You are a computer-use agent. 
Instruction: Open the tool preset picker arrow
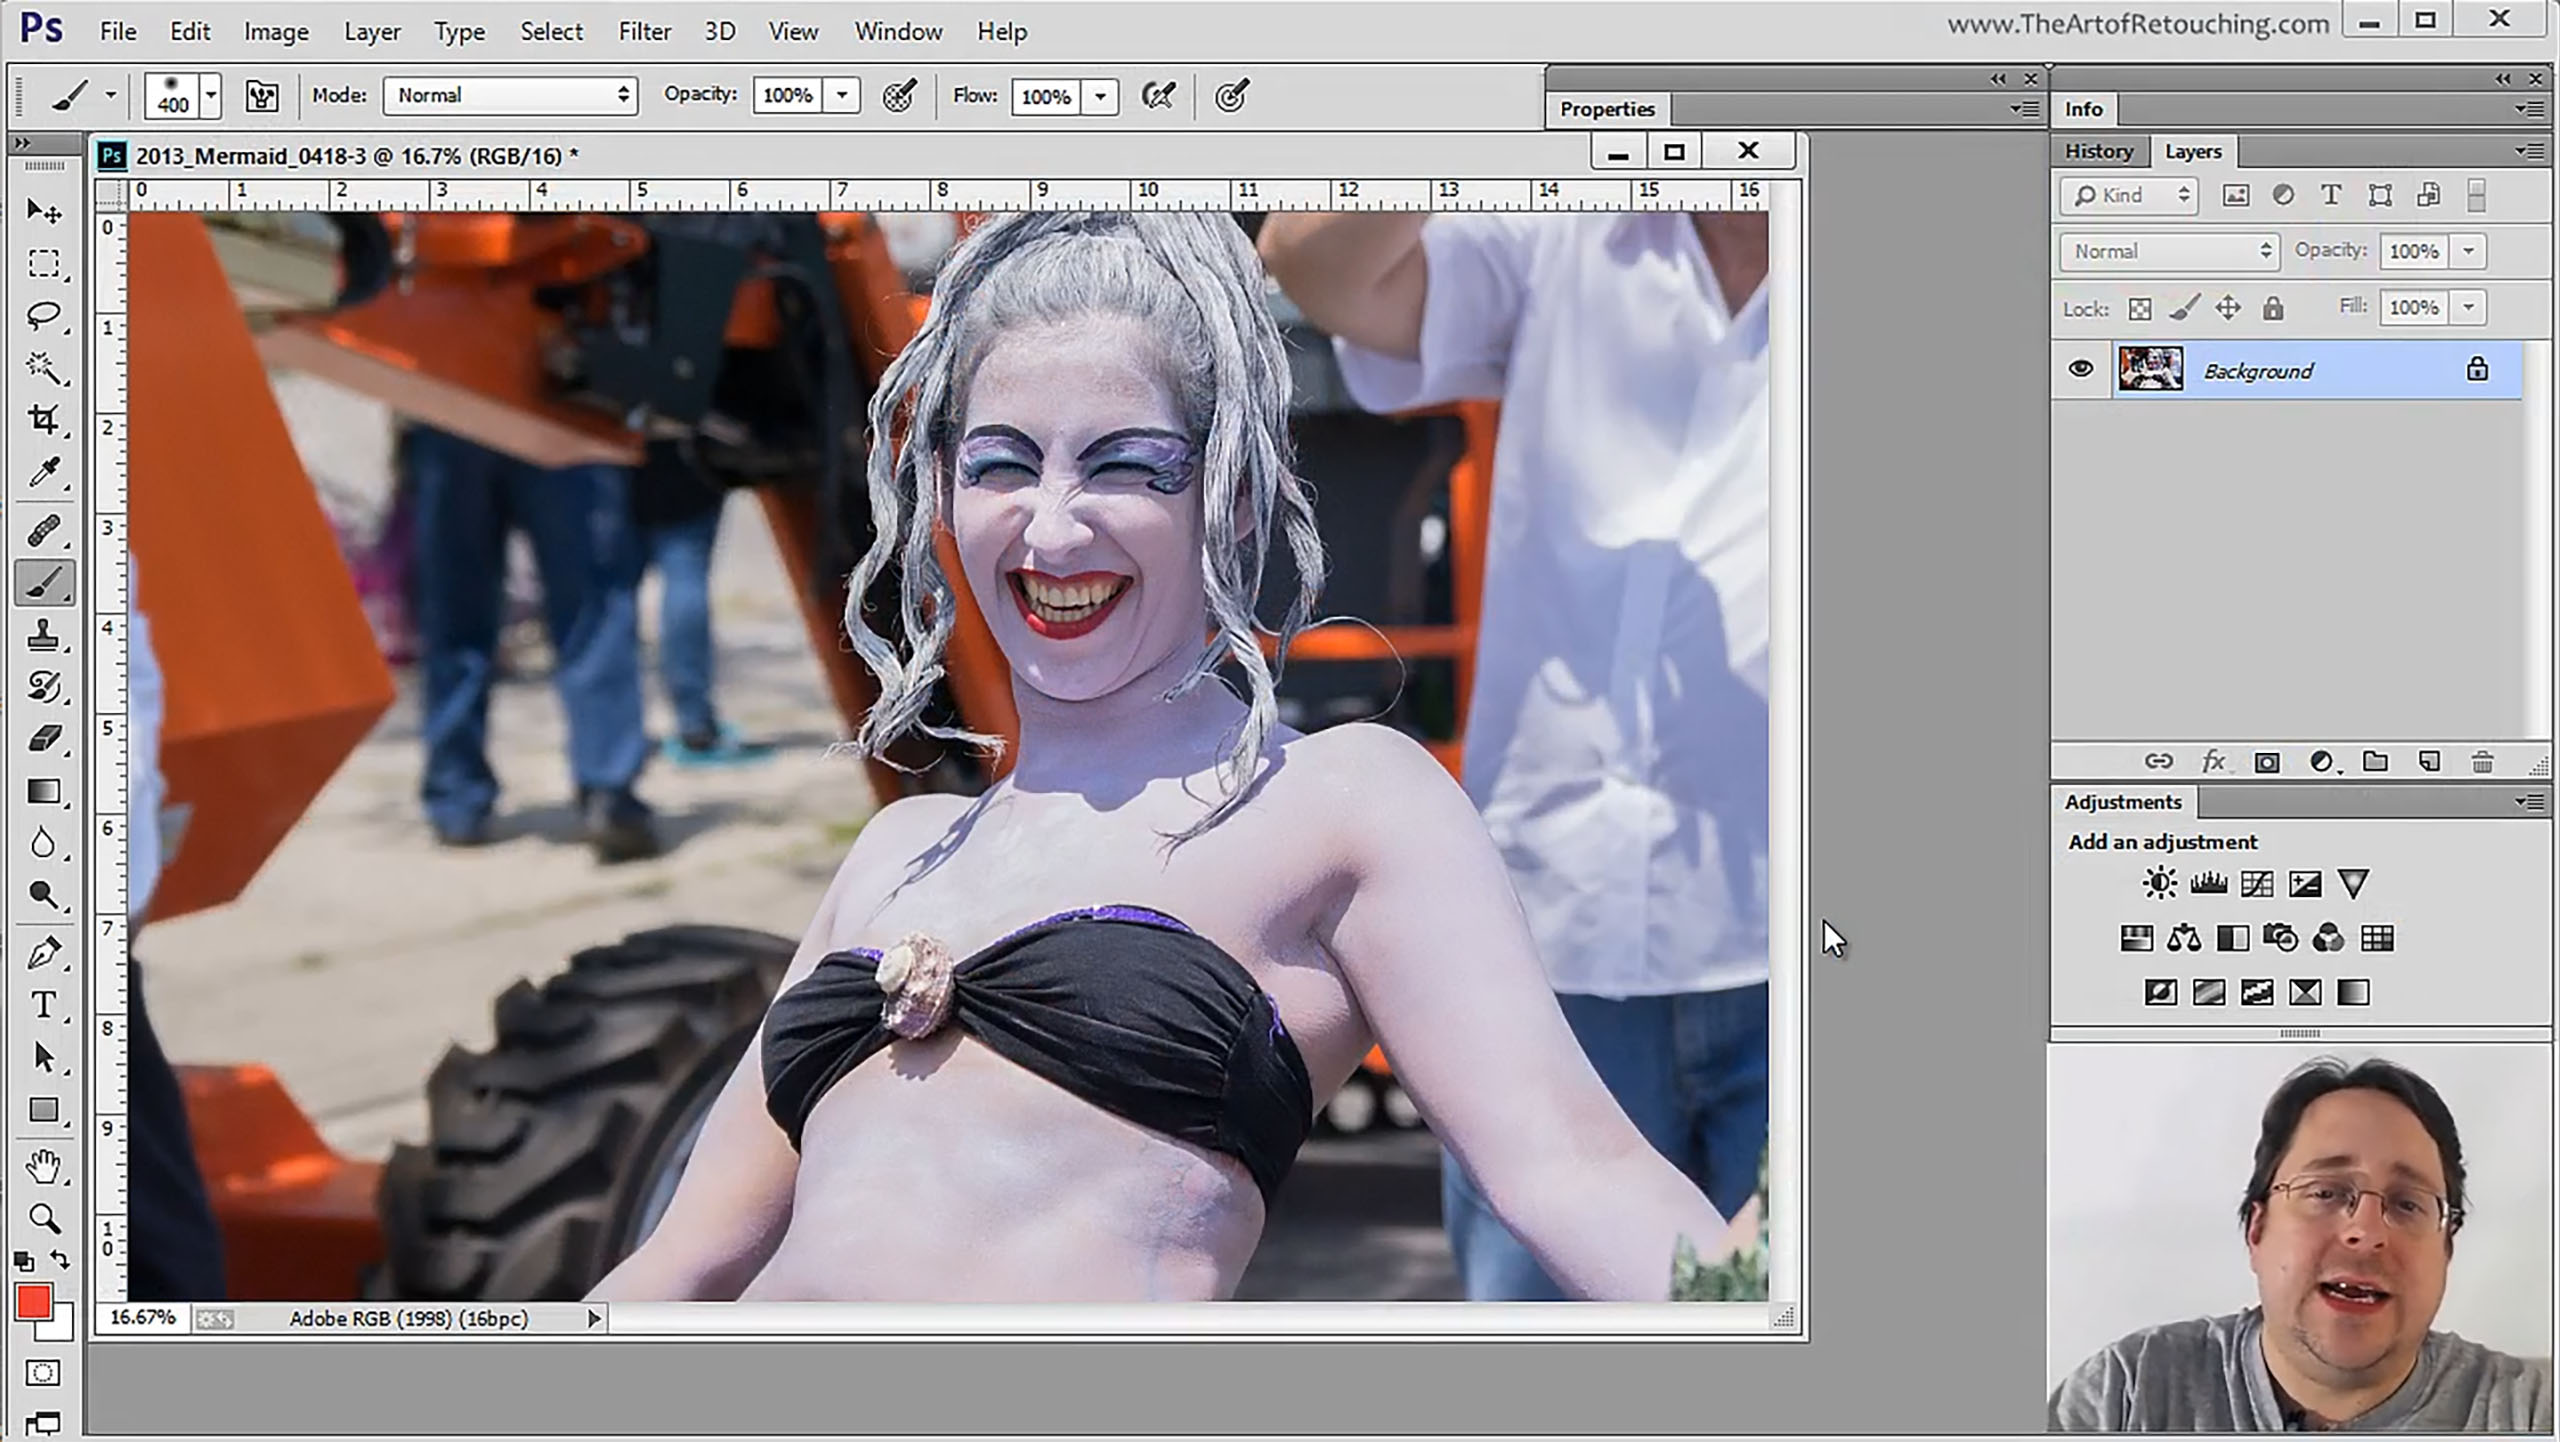[111, 96]
